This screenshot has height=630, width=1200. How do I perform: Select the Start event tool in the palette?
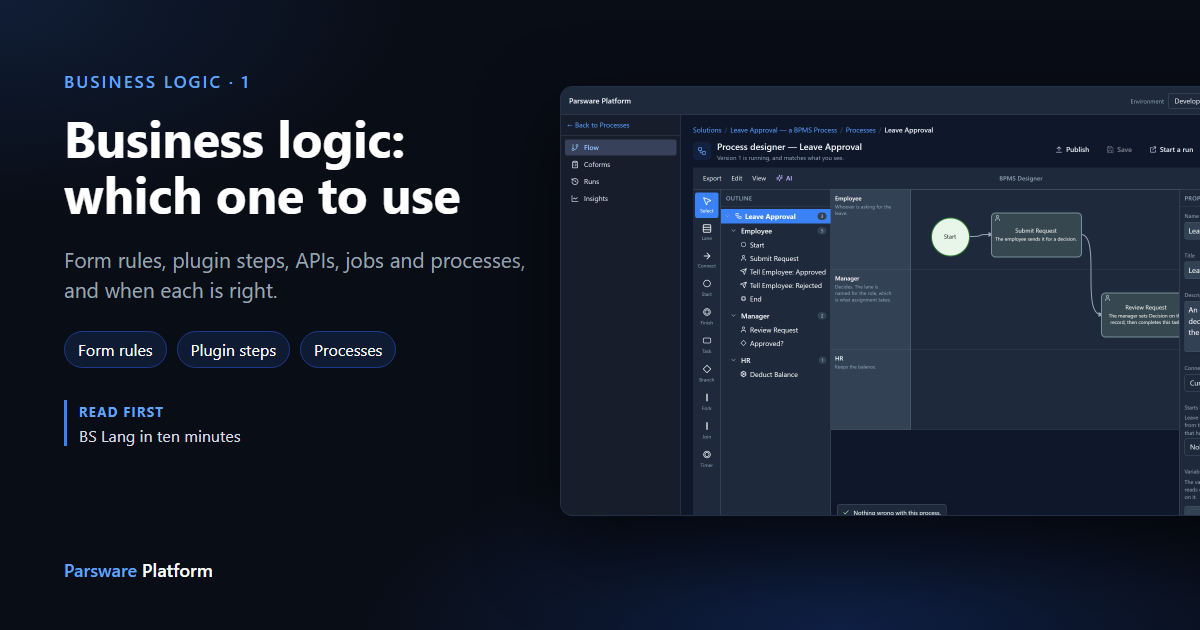tap(707, 288)
